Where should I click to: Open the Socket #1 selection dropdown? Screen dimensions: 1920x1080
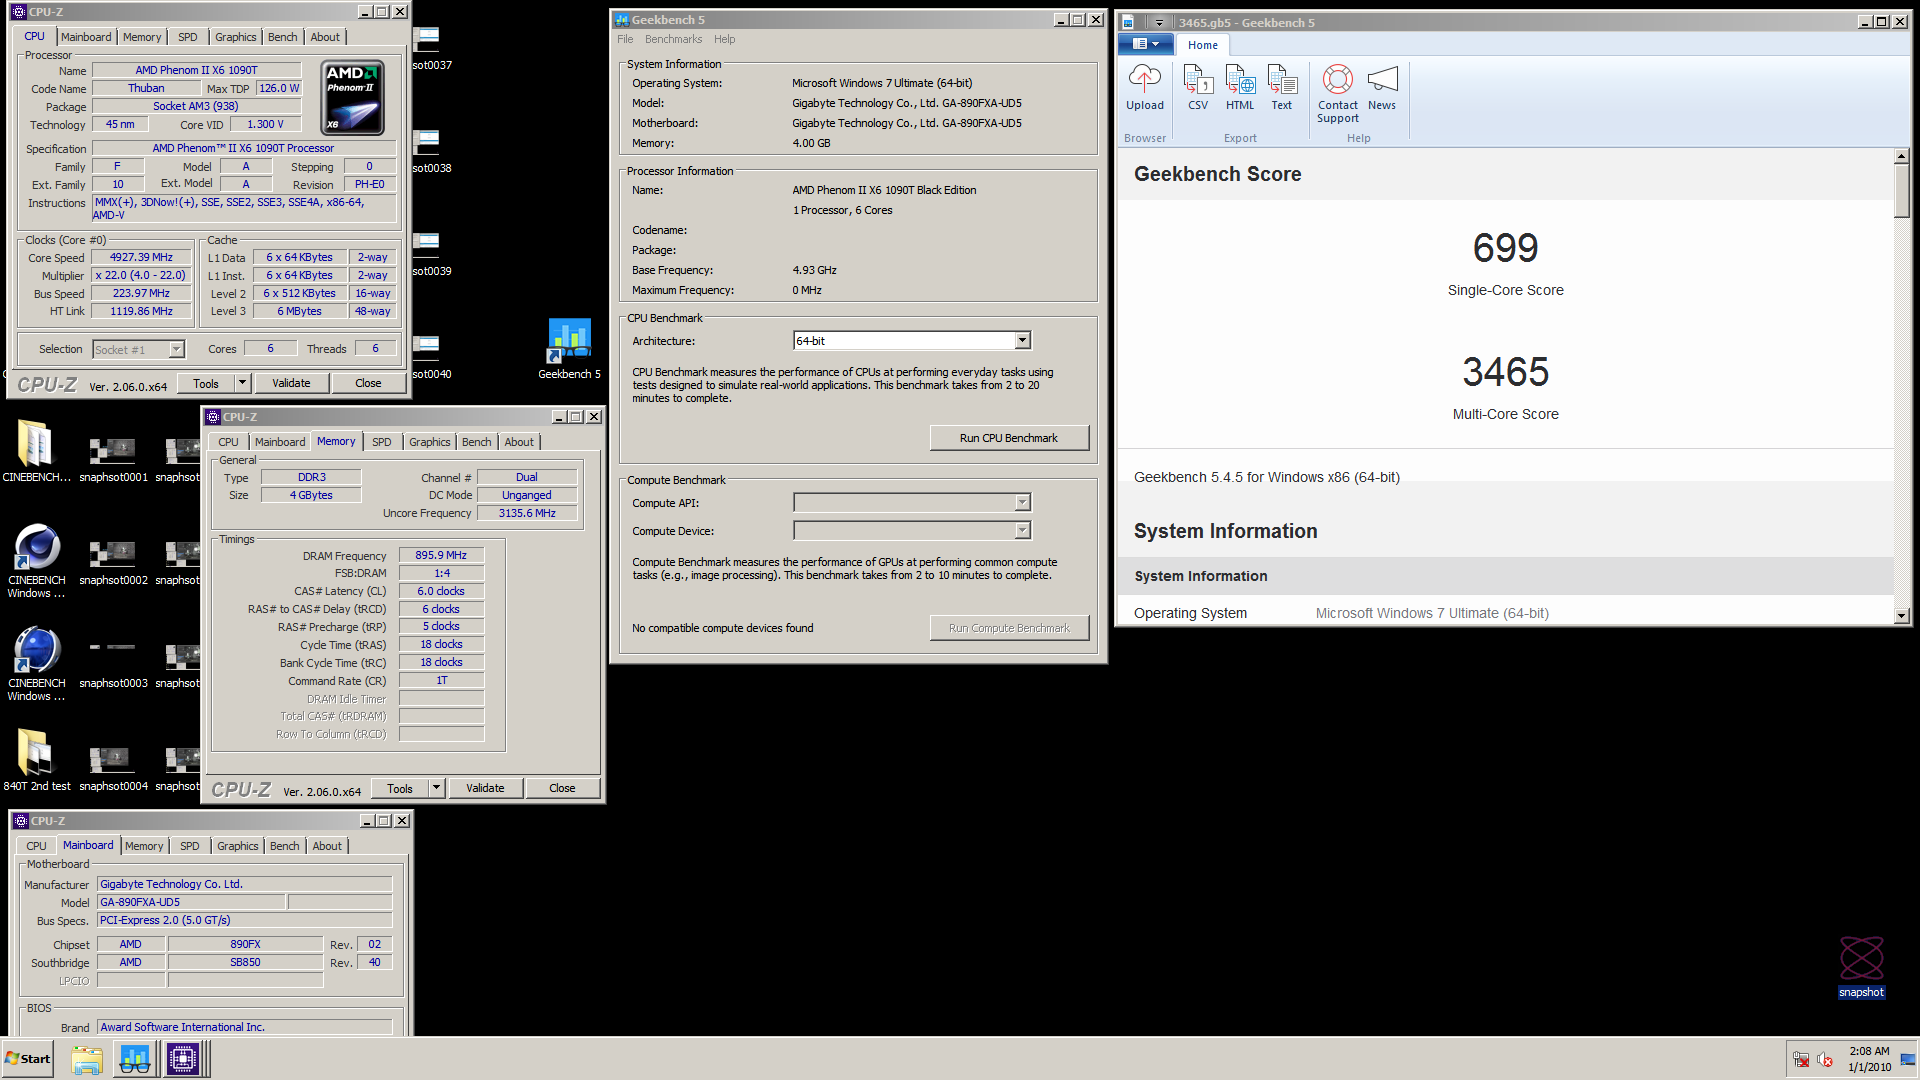(x=139, y=349)
